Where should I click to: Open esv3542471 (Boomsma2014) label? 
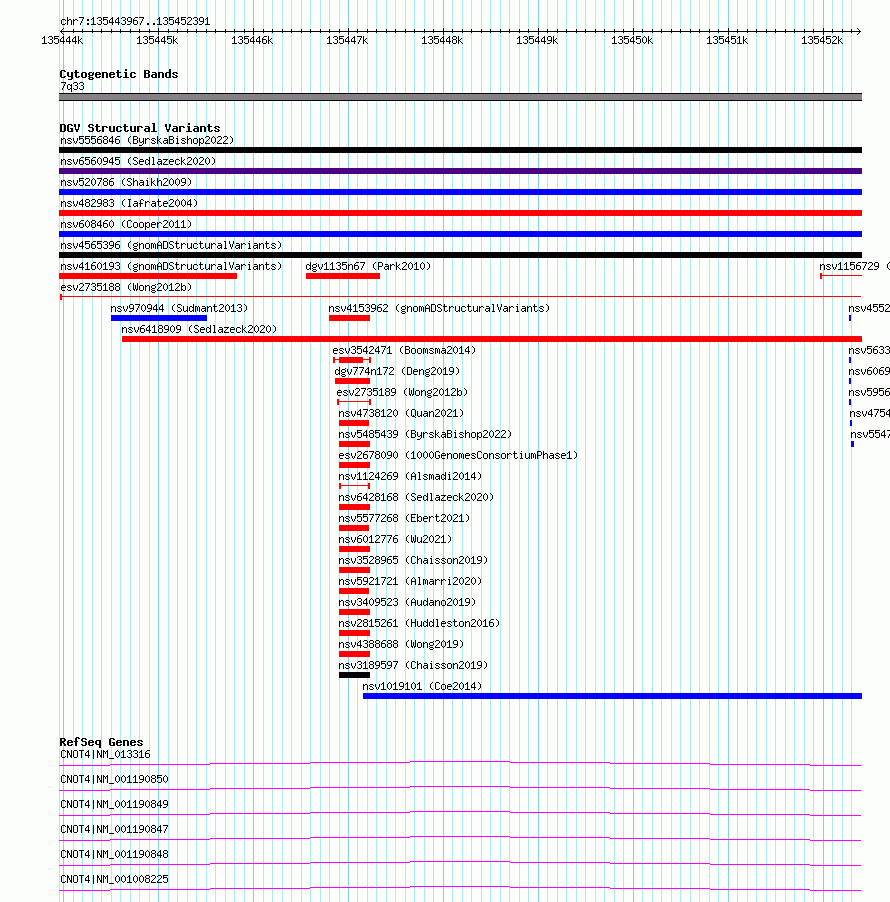coord(404,350)
